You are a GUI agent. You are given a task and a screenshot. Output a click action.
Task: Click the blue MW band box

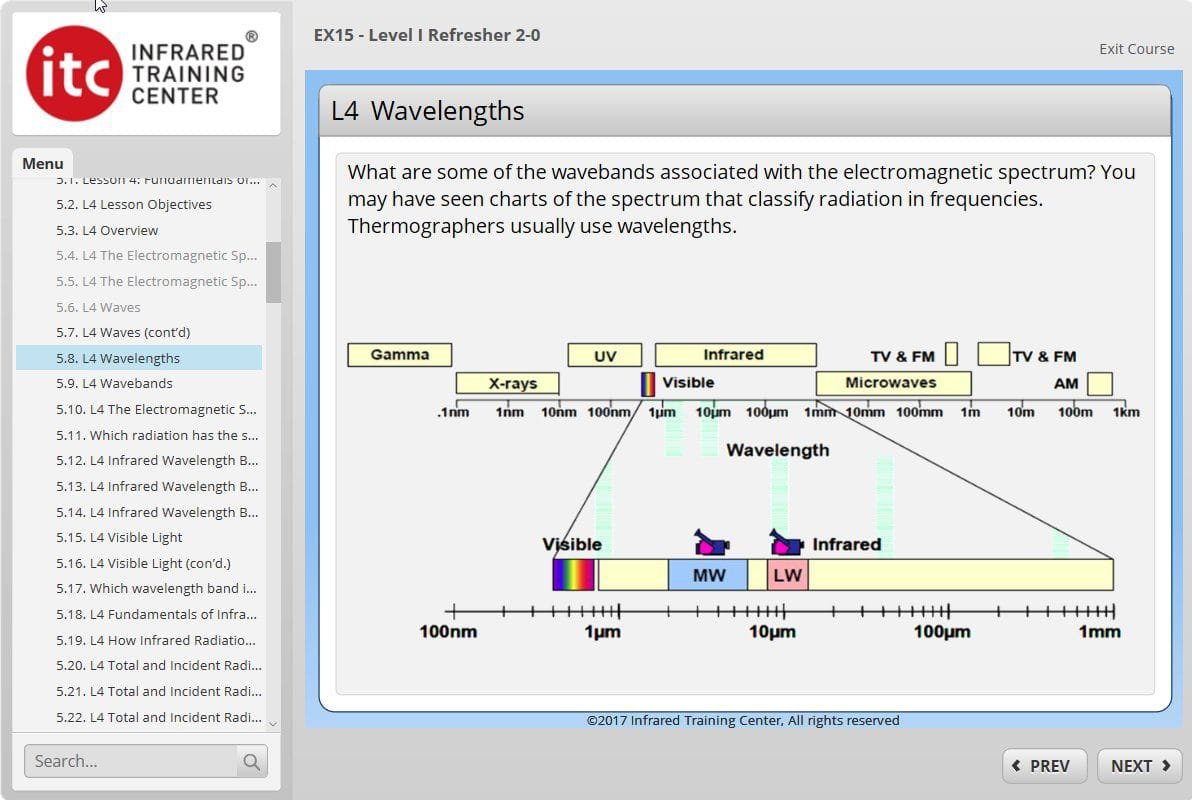[x=708, y=575]
